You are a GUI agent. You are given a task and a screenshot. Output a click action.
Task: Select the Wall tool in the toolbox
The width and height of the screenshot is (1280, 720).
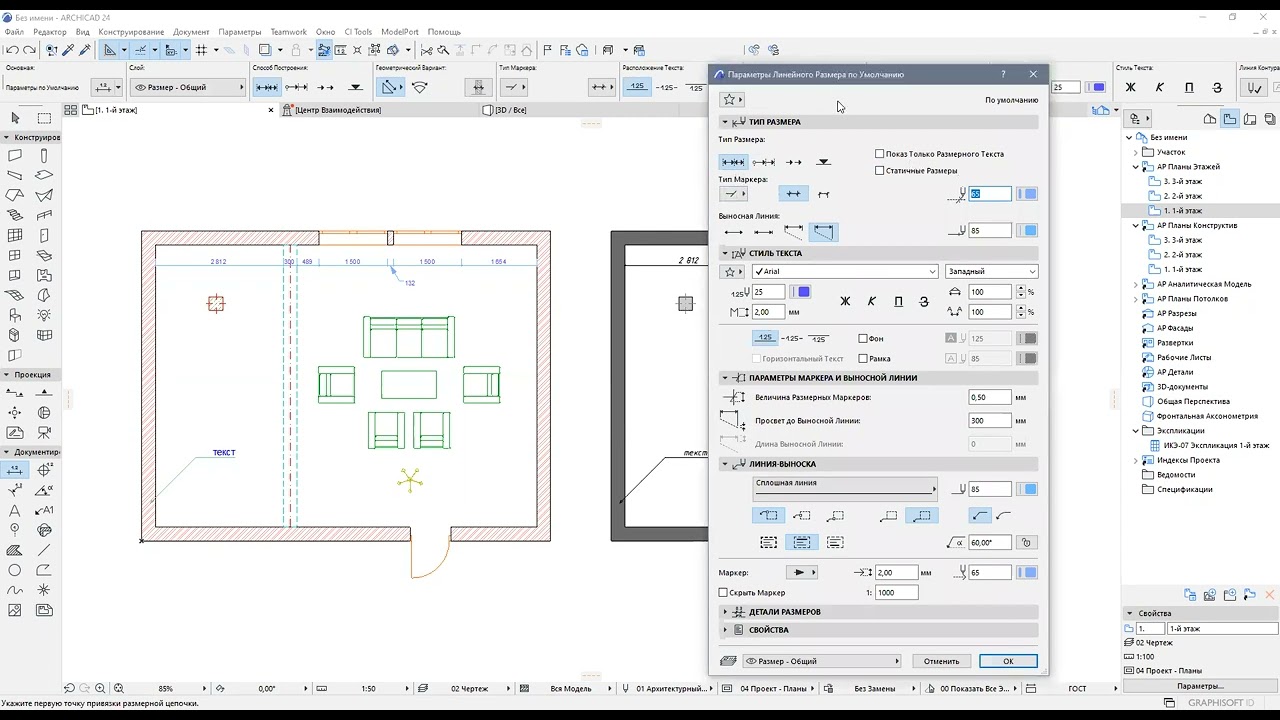(x=15, y=156)
